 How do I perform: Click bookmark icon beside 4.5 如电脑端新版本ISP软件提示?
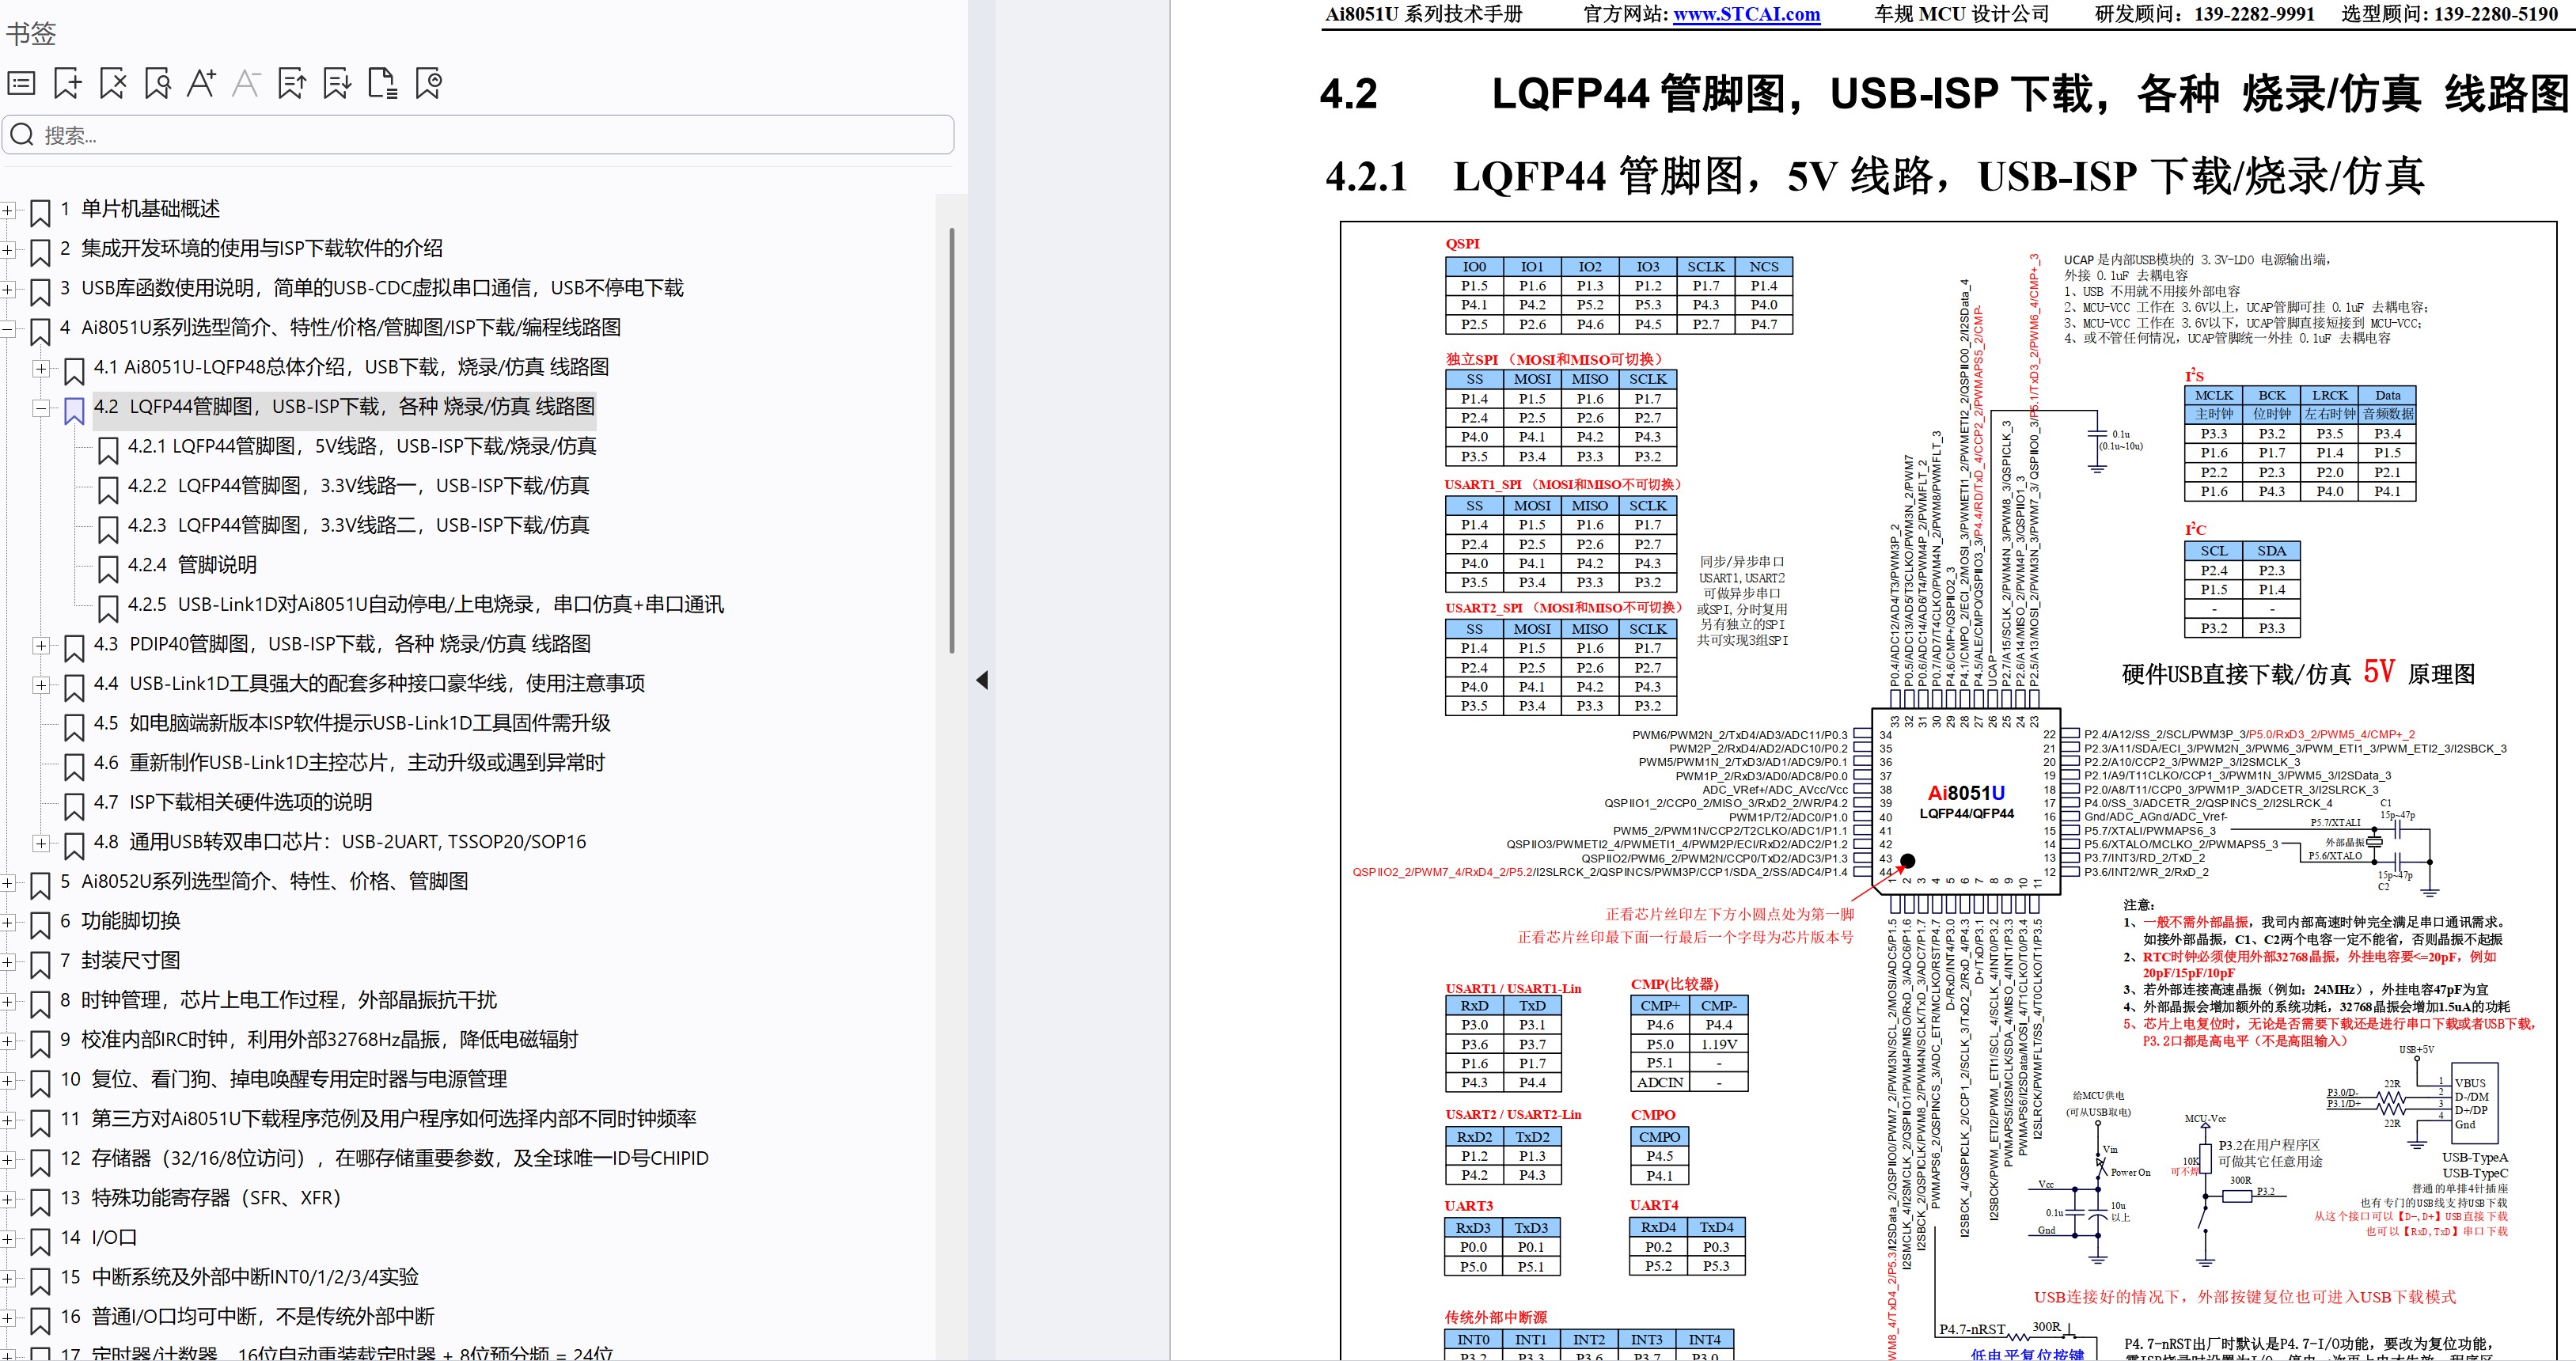point(74,727)
